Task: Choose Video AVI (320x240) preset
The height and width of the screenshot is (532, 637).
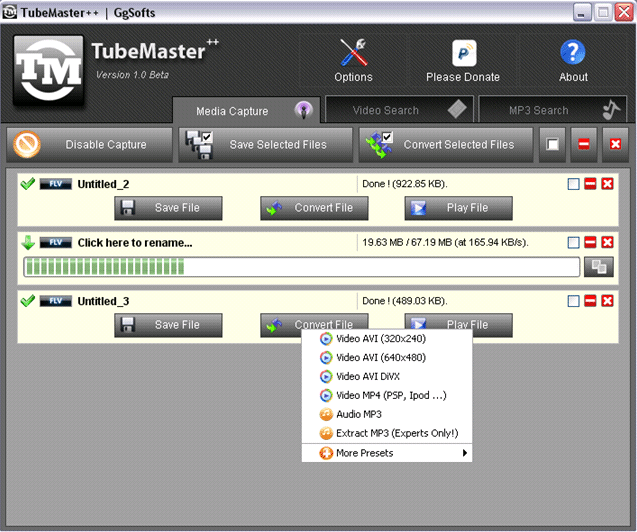Action: pyautogui.click(x=387, y=339)
